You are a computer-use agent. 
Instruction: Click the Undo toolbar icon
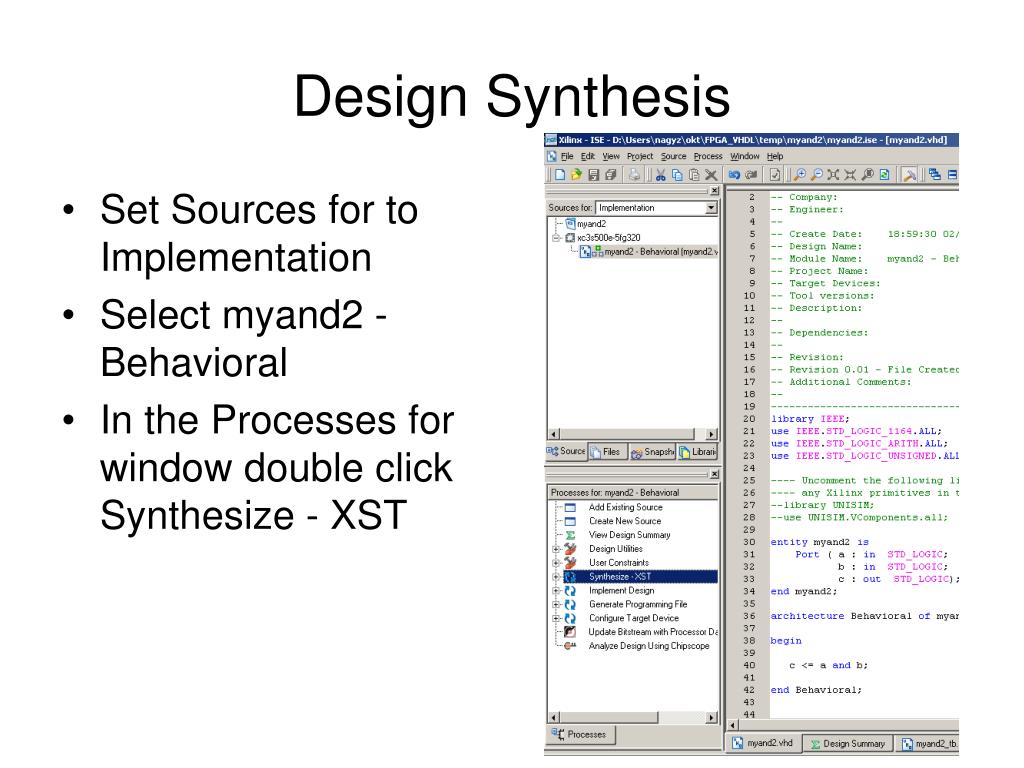tap(735, 174)
